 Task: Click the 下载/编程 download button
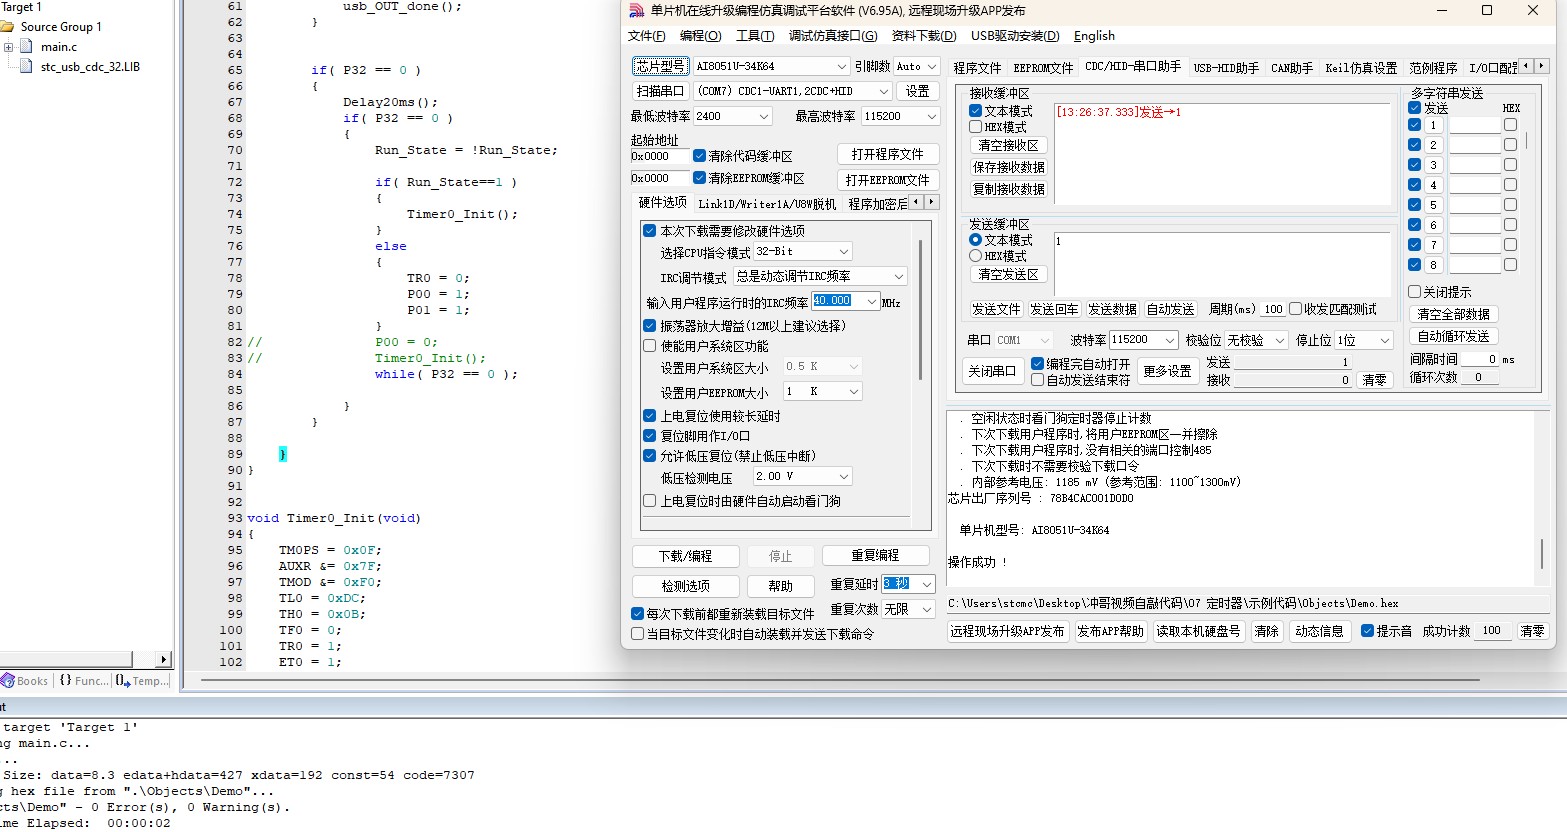[x=686, y=556]
